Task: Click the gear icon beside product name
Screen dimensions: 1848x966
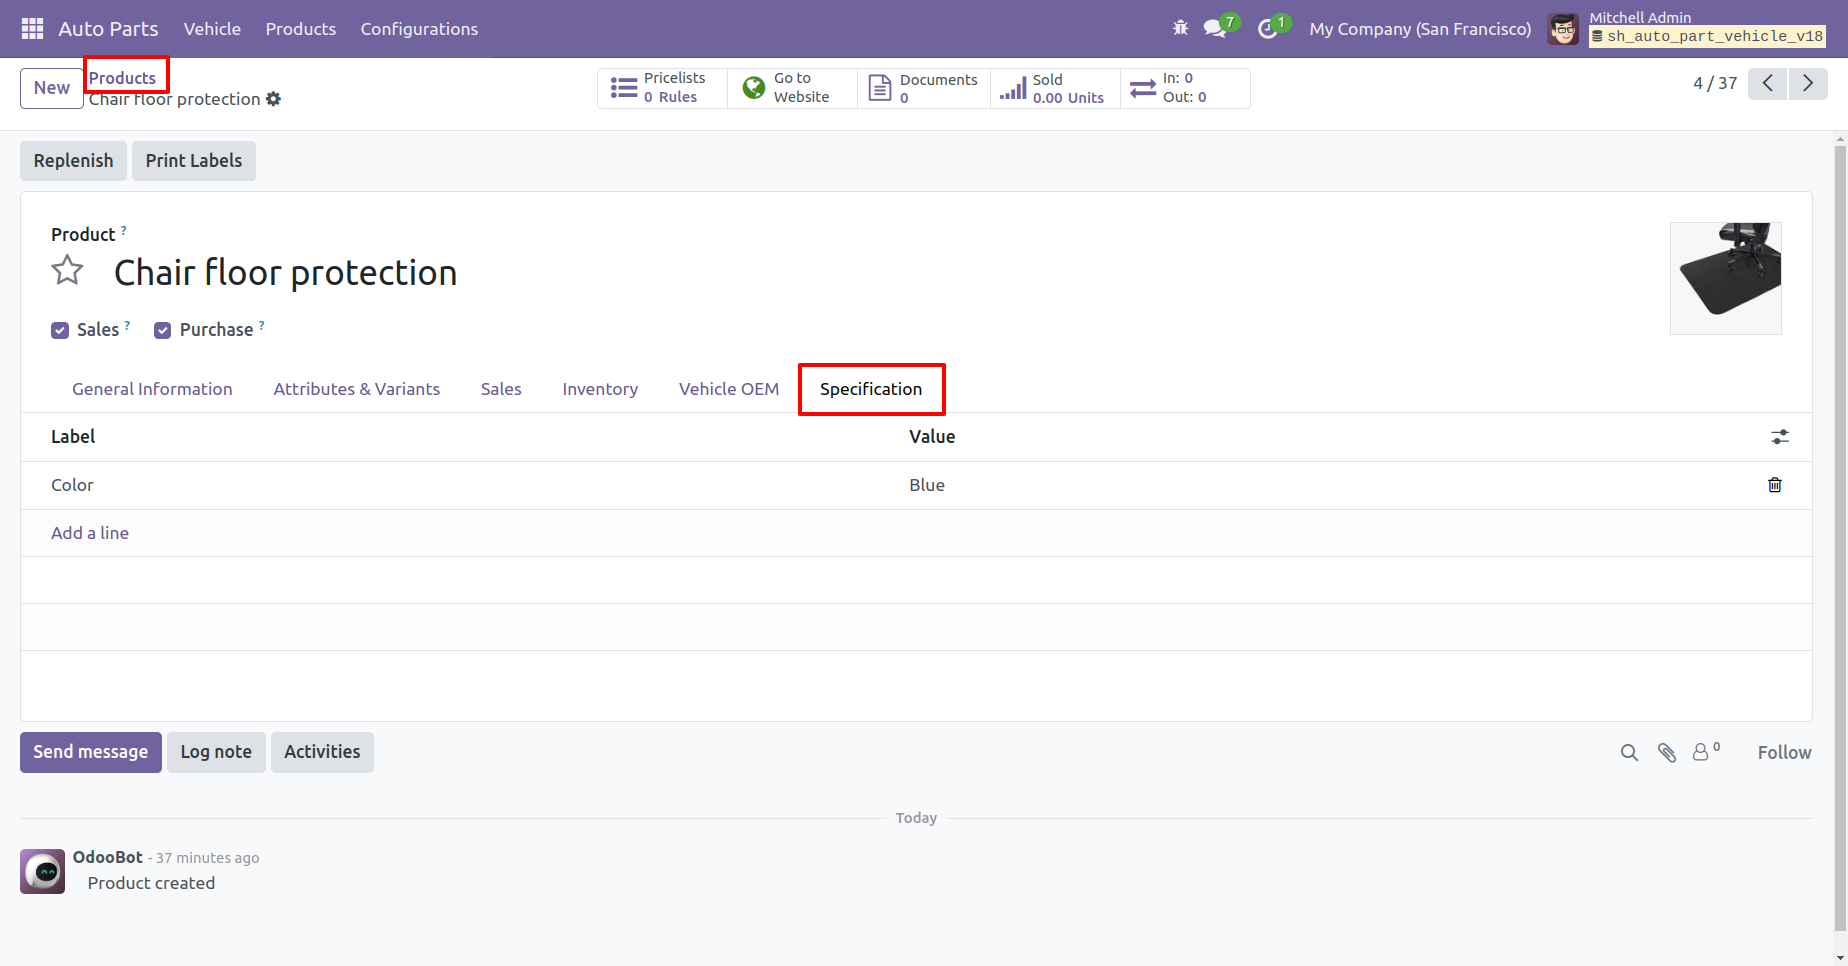Action: click(x=274, y=99)
